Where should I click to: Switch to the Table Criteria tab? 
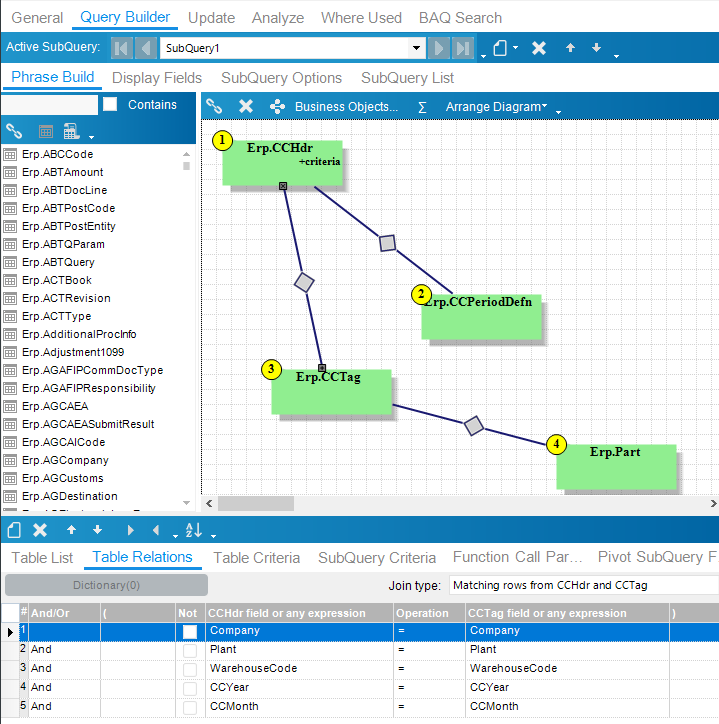(x=256, y=558)
